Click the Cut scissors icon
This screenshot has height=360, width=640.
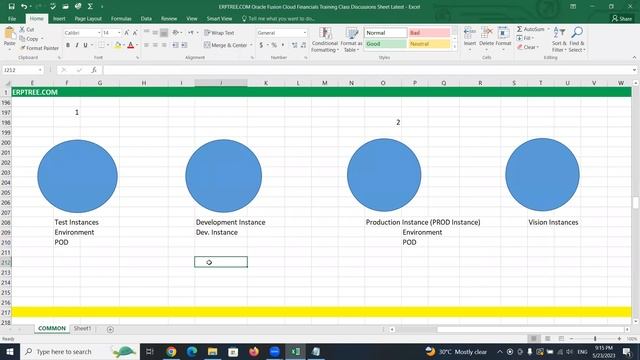(x=22, y=29)
